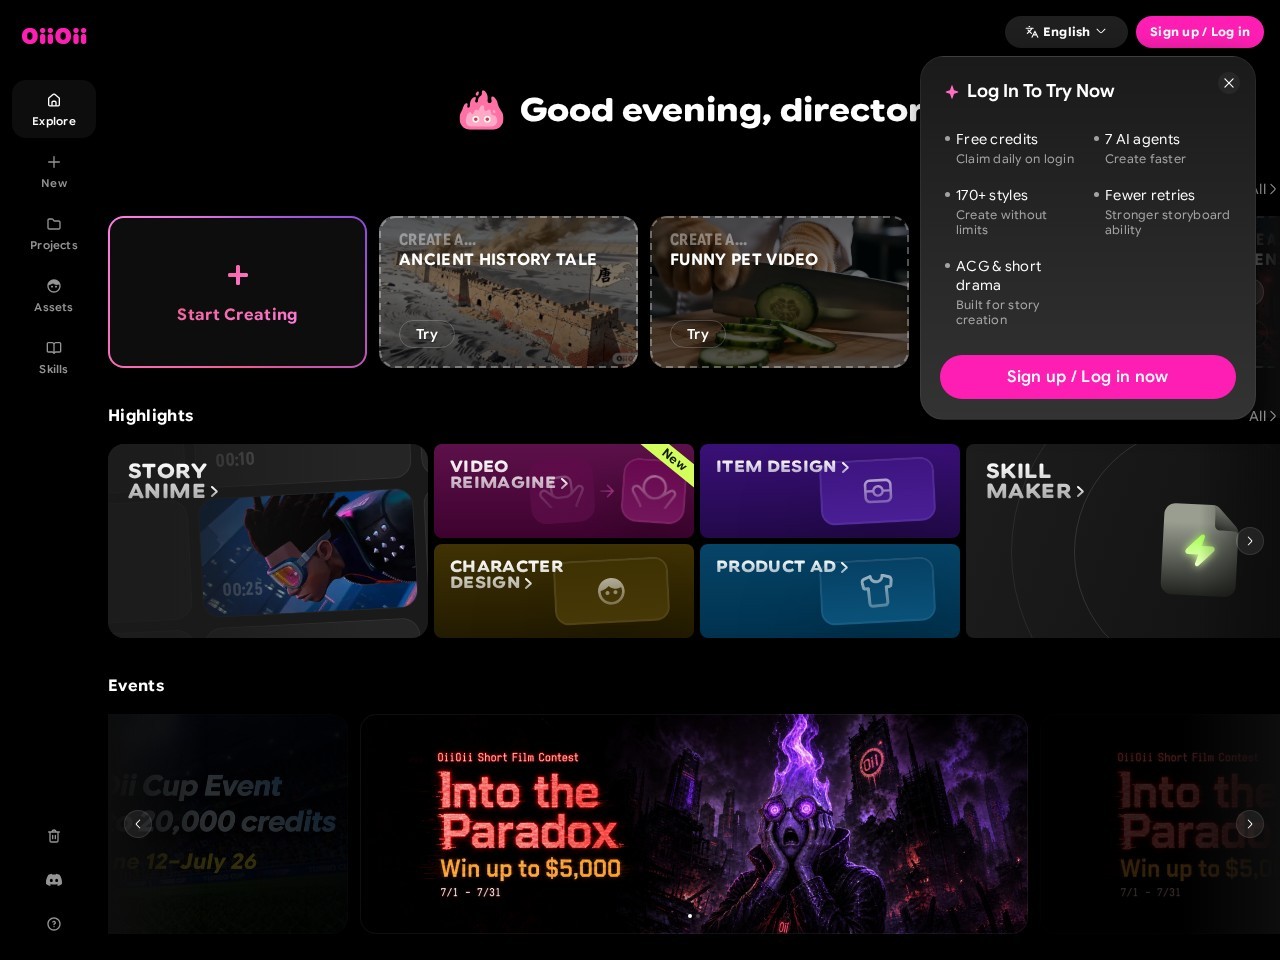Click the help question mark icon

click(x=54, y=924)
